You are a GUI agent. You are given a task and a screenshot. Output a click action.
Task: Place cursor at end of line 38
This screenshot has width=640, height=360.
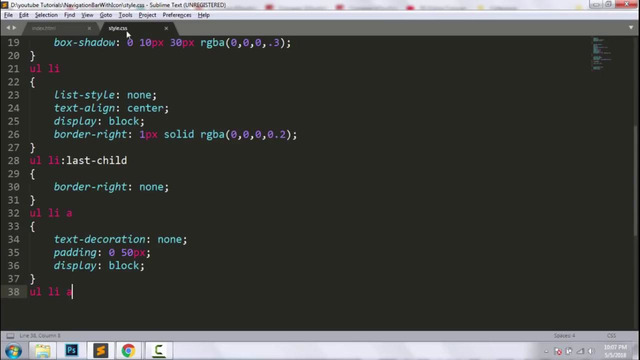click(x=73, y=292)
